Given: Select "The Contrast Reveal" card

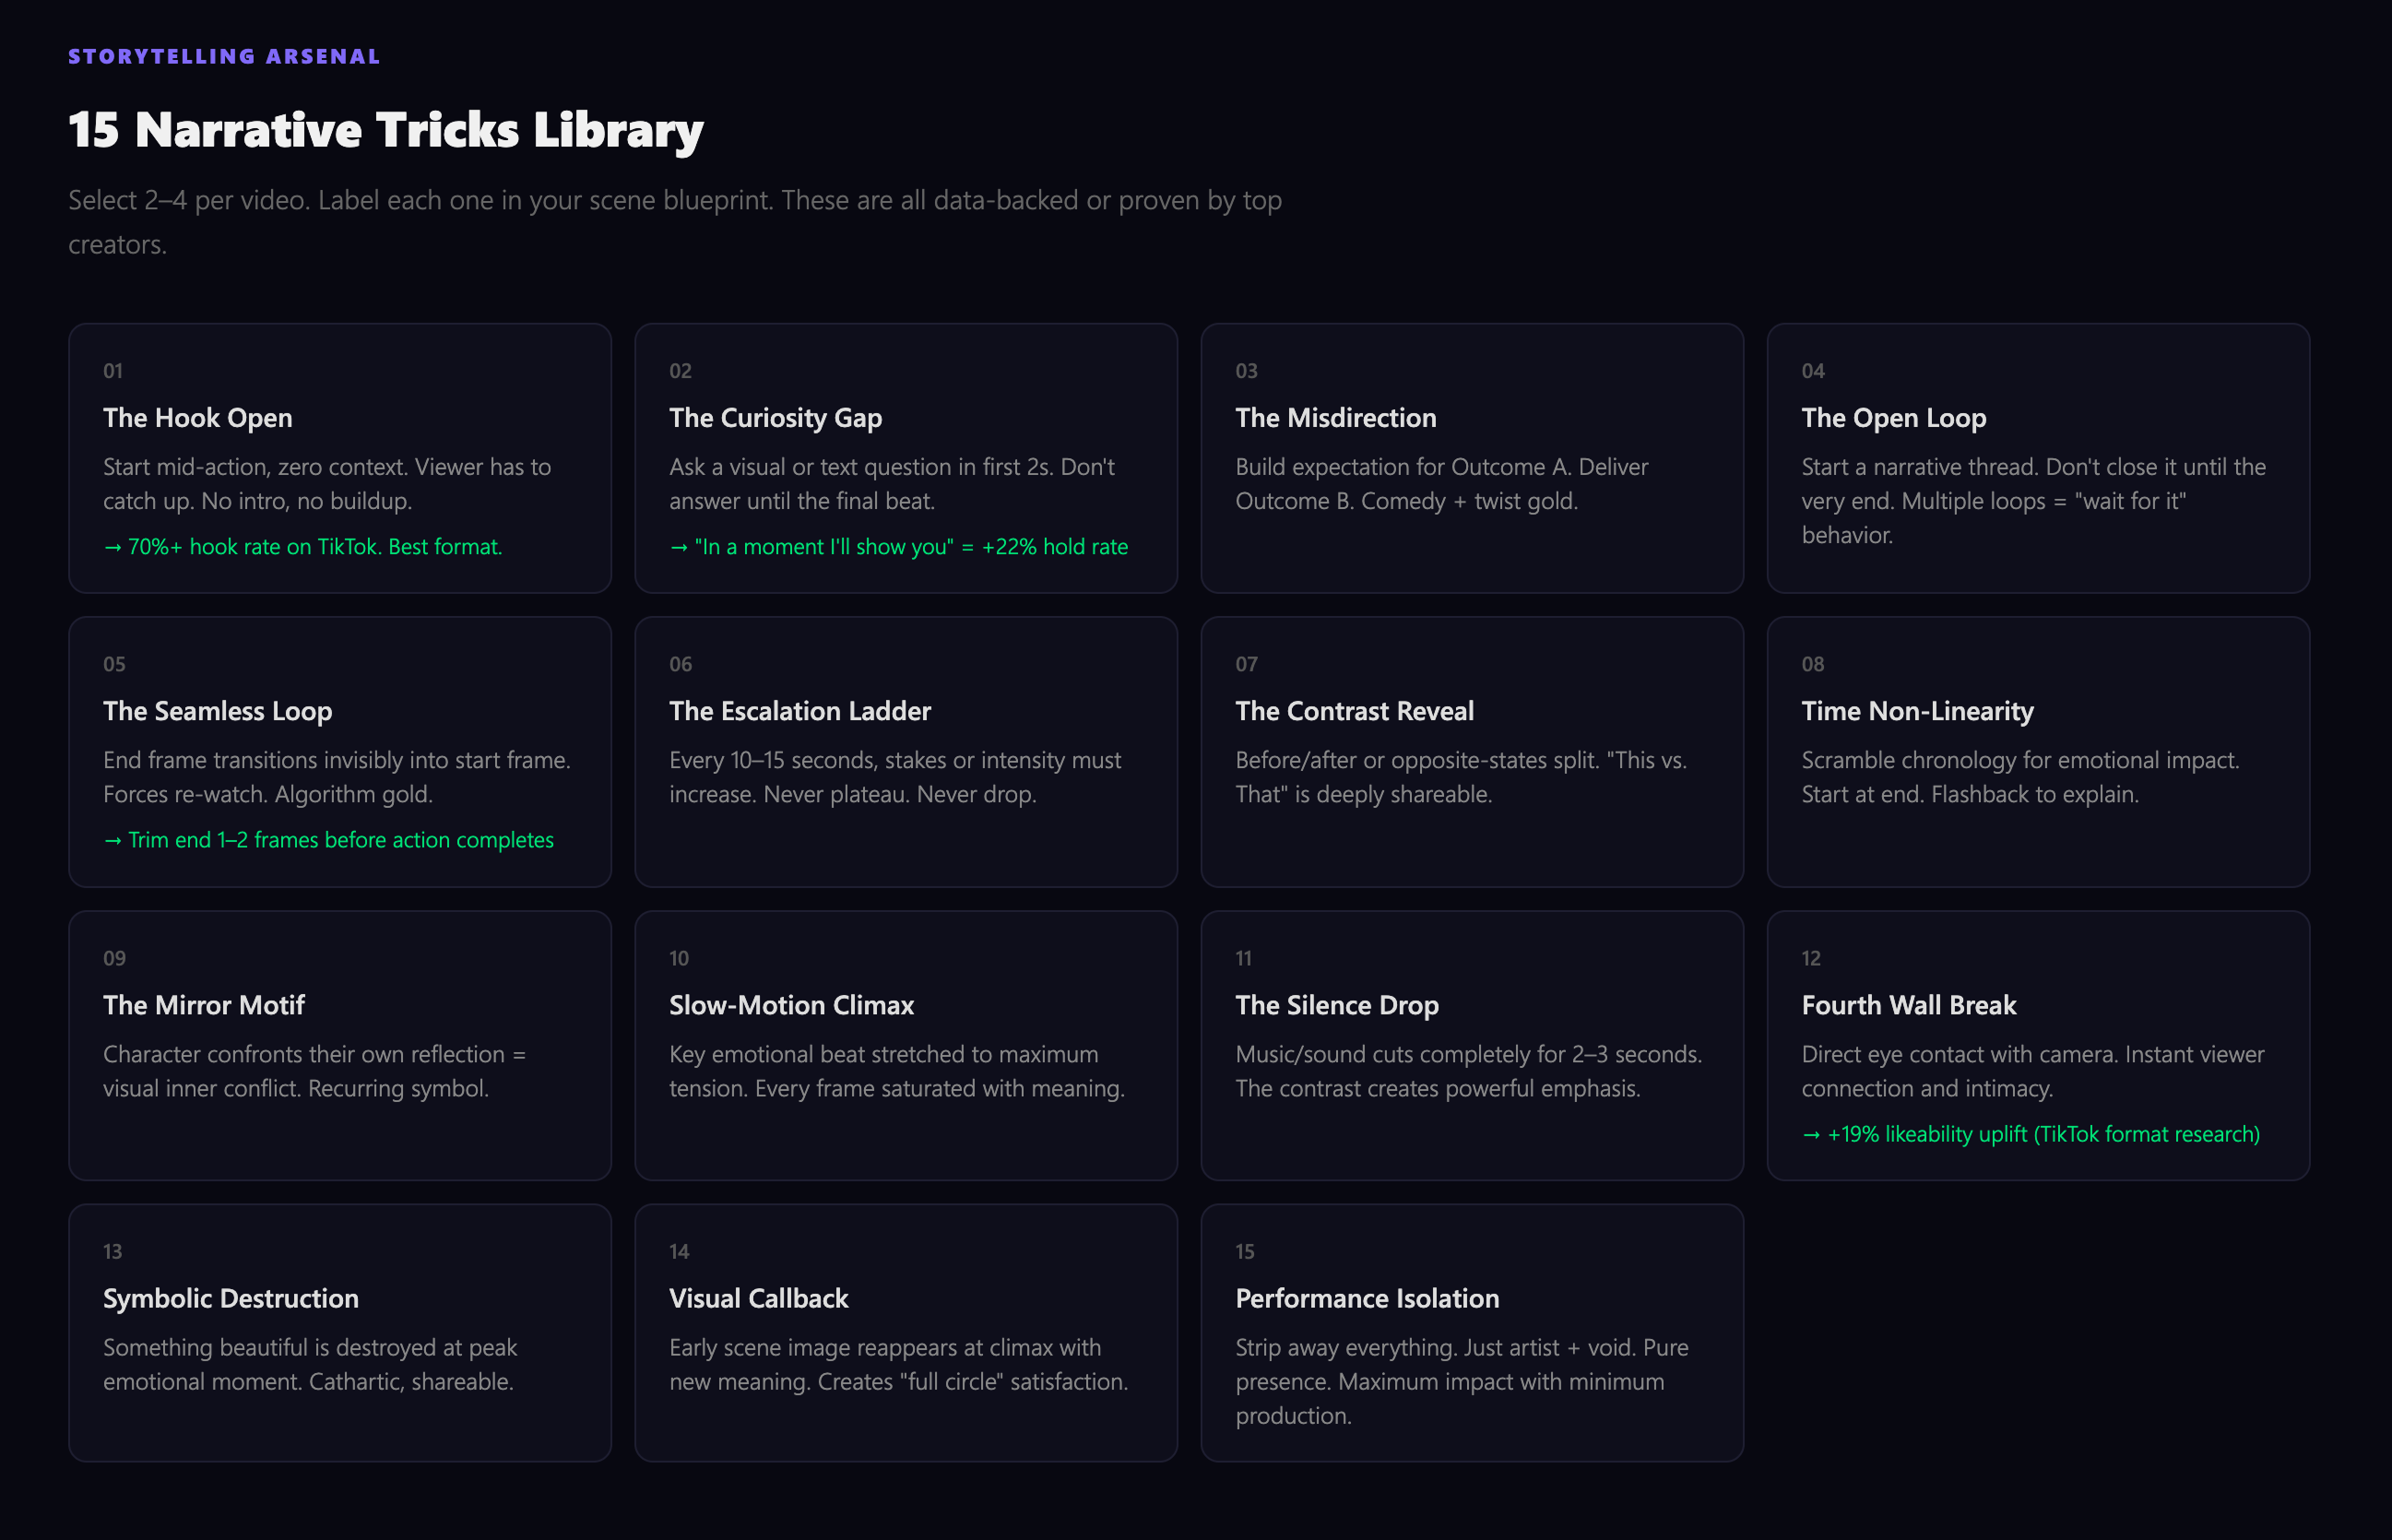Looking at the screenshot, I should (1471, 752).
